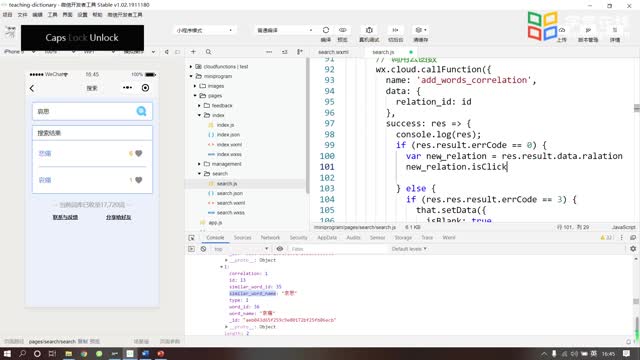Open the top execution context dropdown in console

point(241,249)
